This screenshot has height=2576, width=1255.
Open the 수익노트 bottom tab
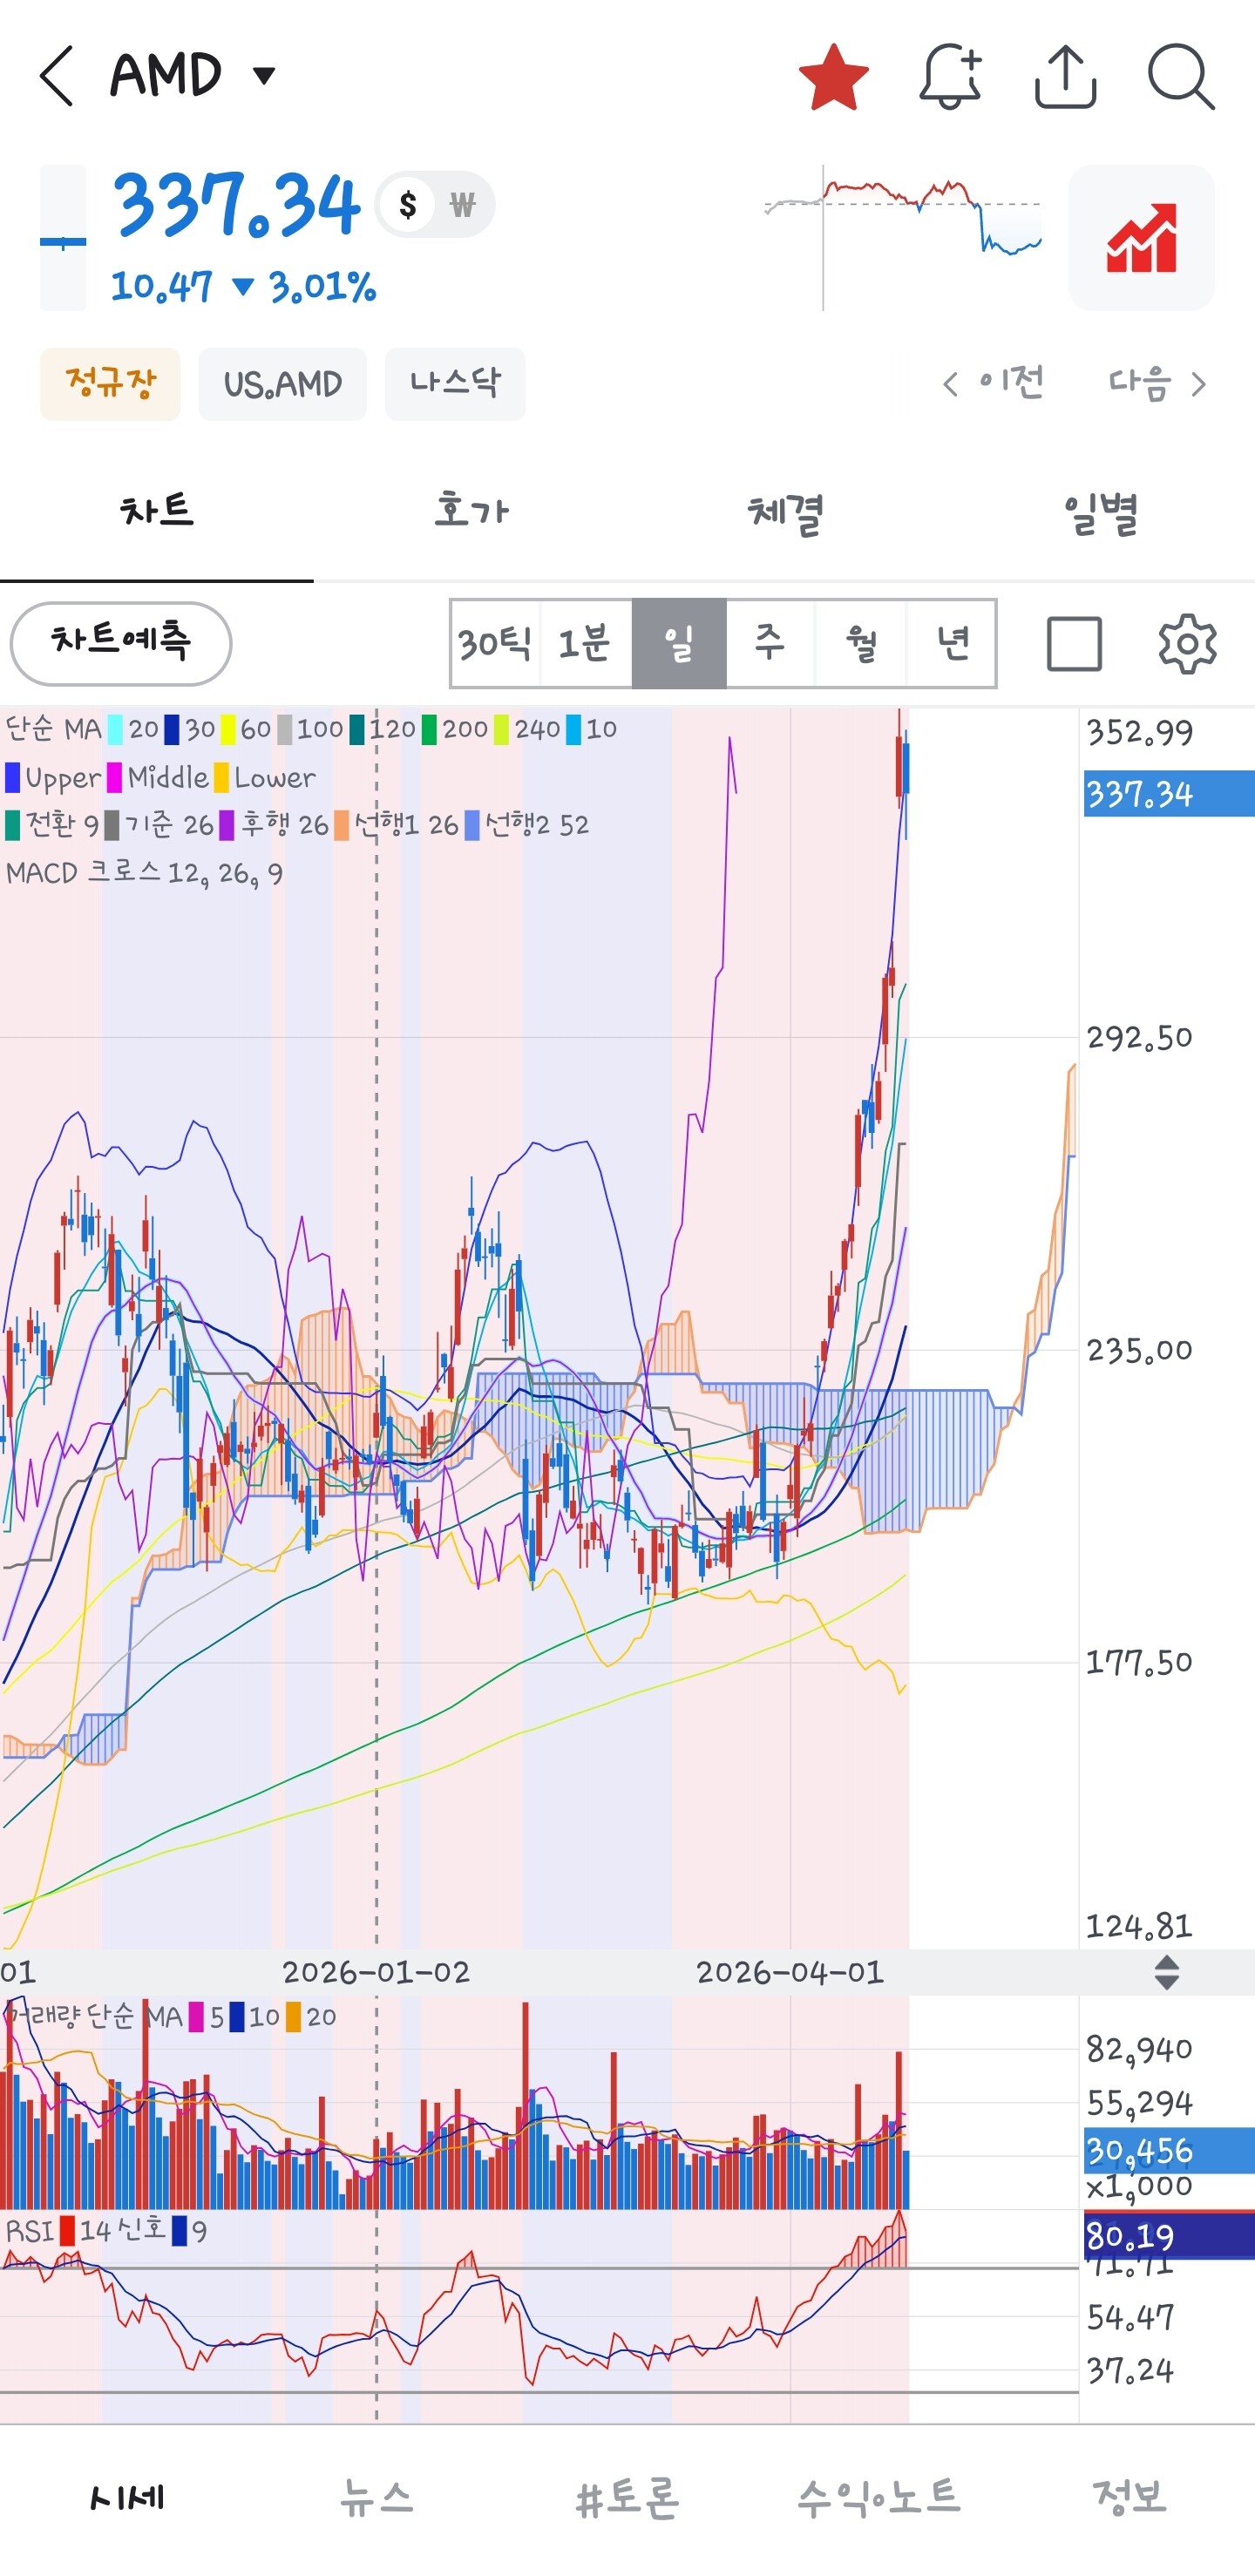pyautogui.click(x=879, y=2498)
